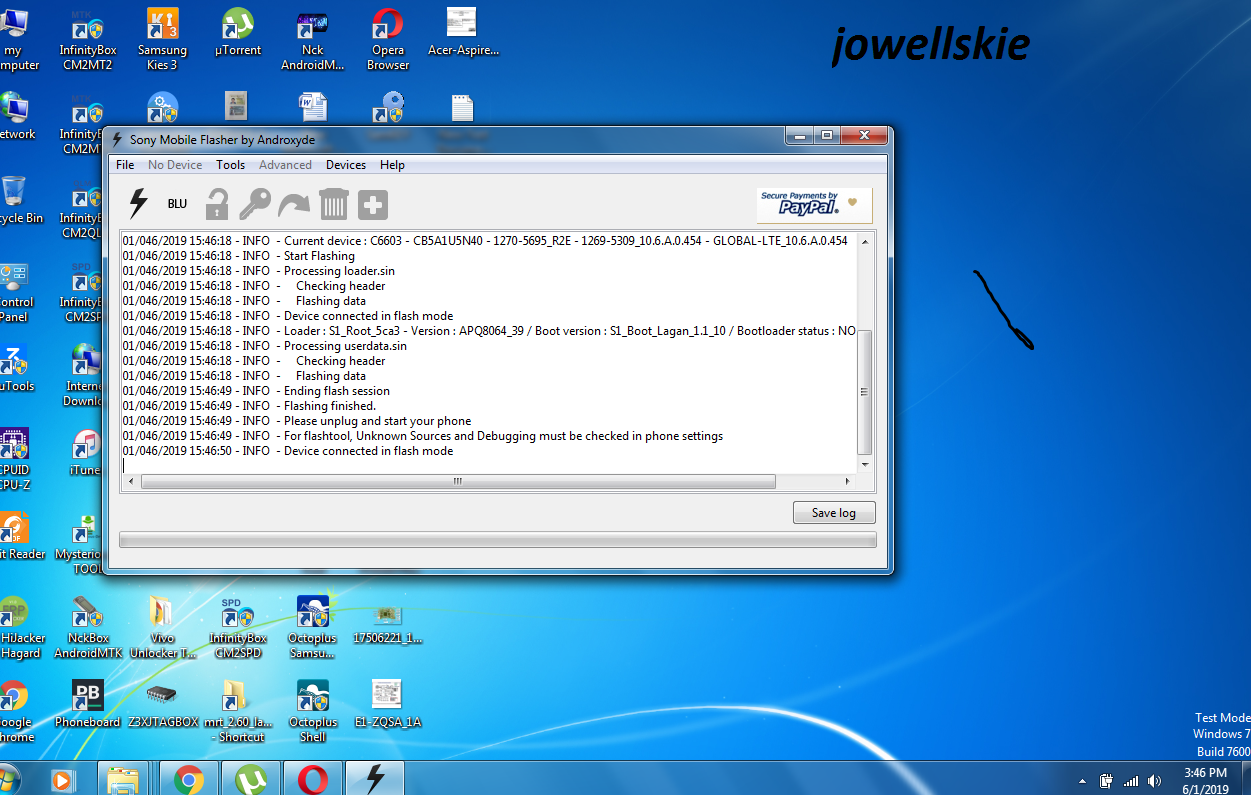Screen dimensions: 1251x795
Task: Open the µTorrent desktop shortcut
Action: coord(237,33)
